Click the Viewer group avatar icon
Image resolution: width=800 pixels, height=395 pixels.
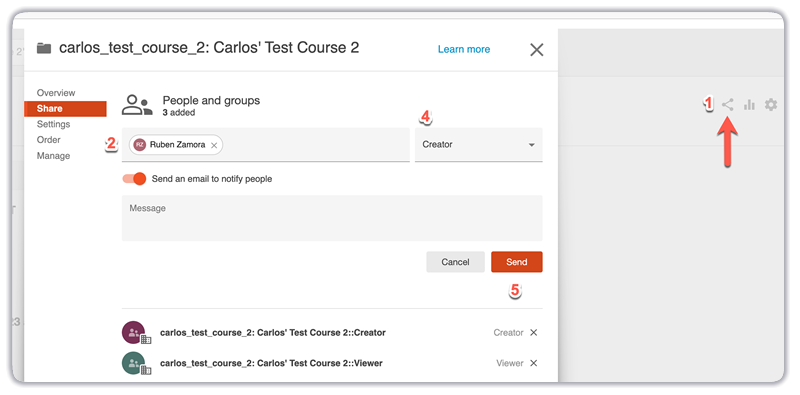pos(136,363)
